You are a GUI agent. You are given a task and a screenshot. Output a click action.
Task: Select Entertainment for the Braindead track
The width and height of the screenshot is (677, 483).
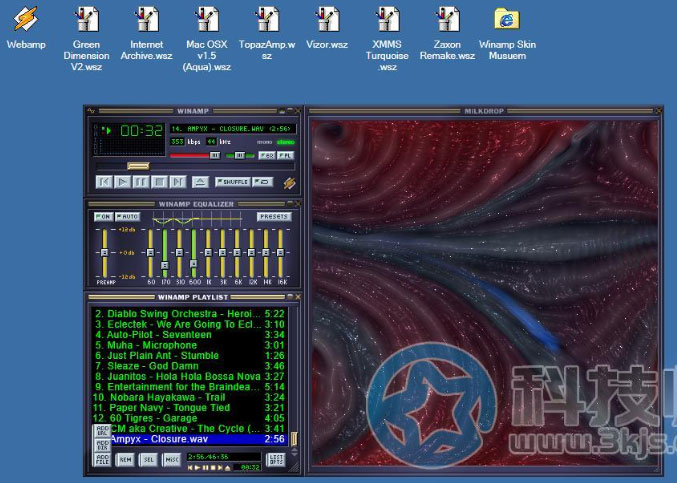[189, 387]
